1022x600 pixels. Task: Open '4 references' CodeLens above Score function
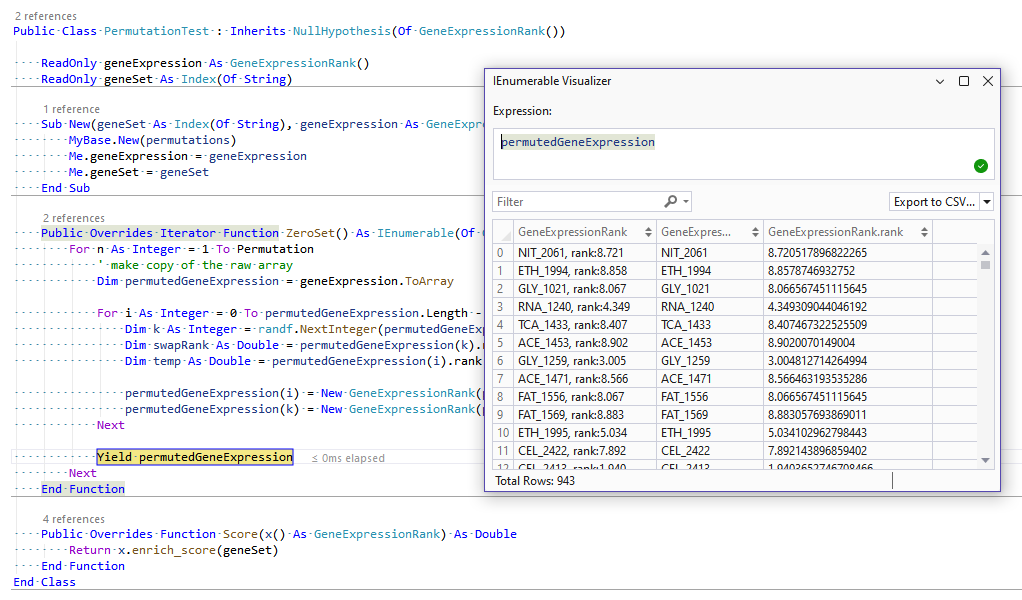coord(73,519)
